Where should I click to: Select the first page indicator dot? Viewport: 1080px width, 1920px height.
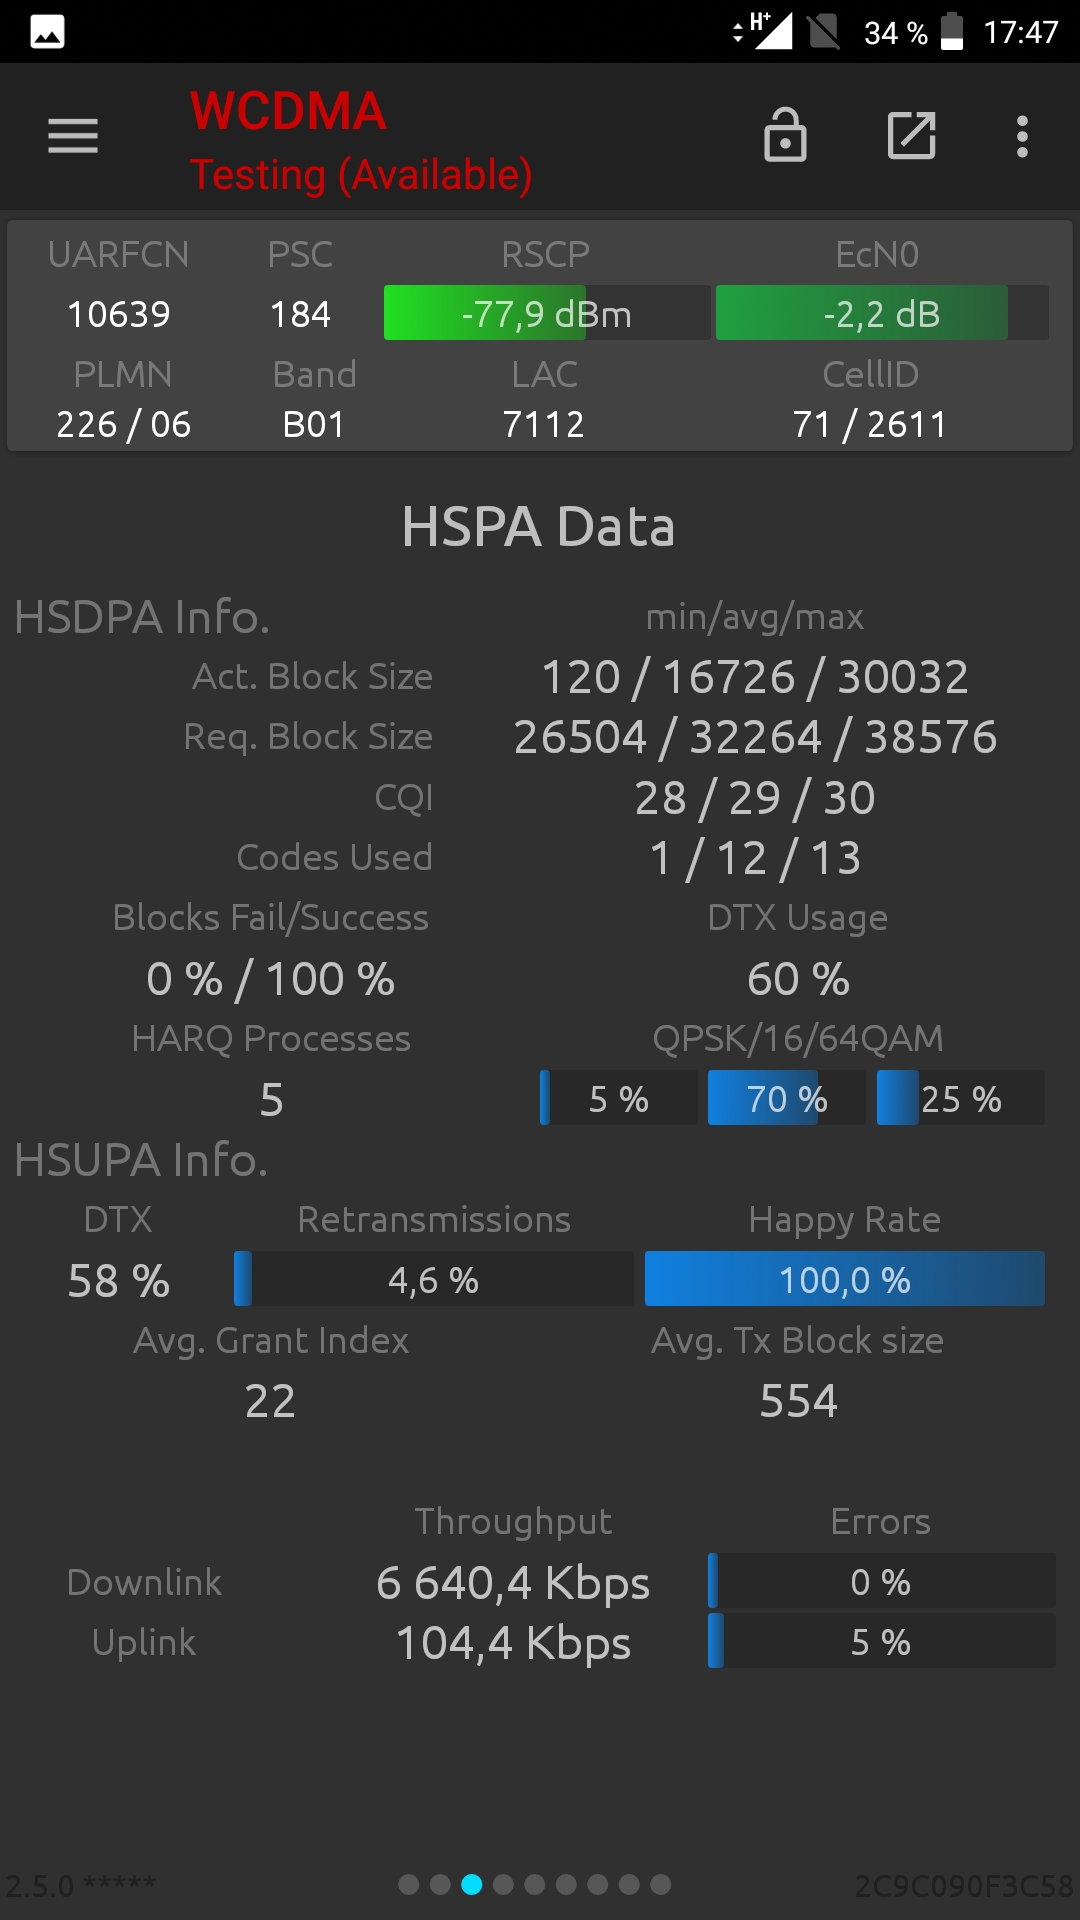point(409,1885)
